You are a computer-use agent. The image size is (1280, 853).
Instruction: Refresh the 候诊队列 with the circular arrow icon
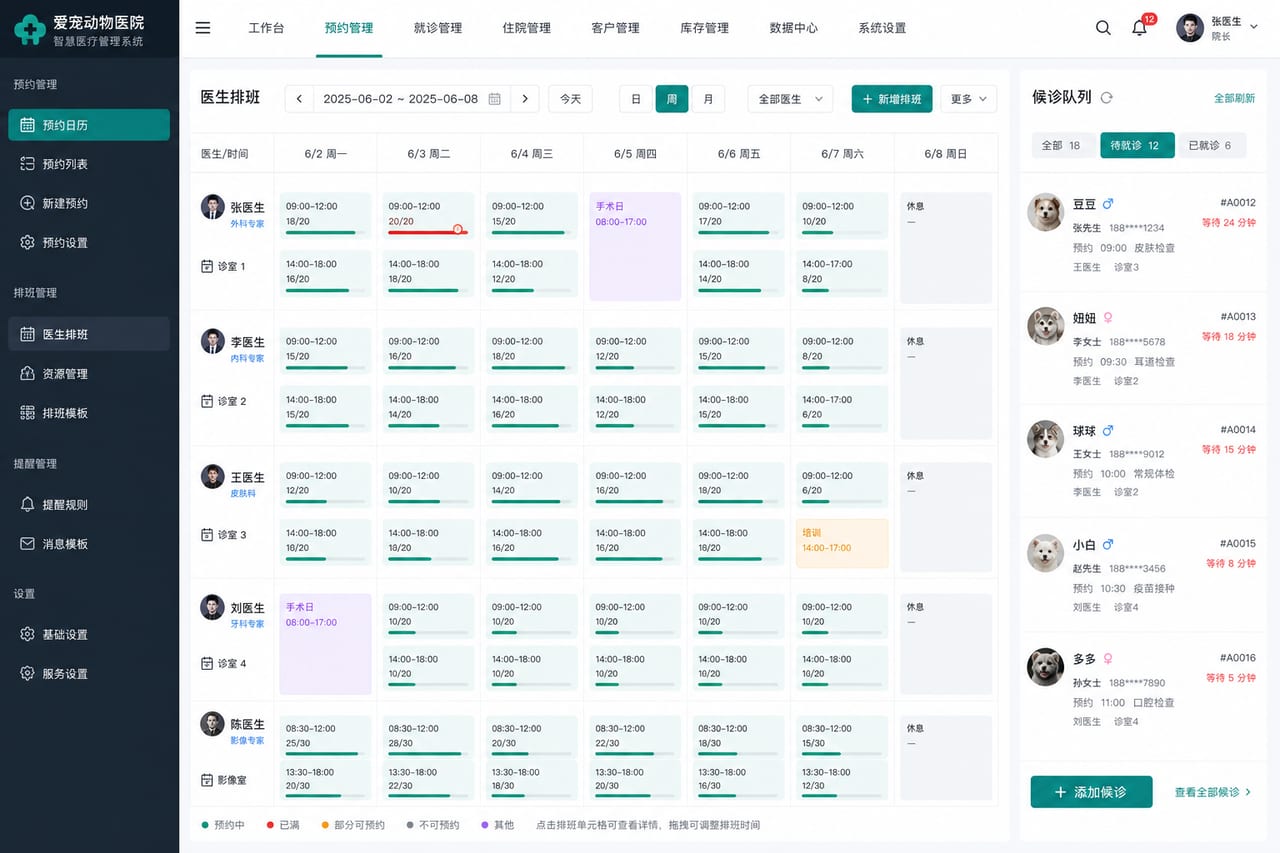pos(1106,97)
